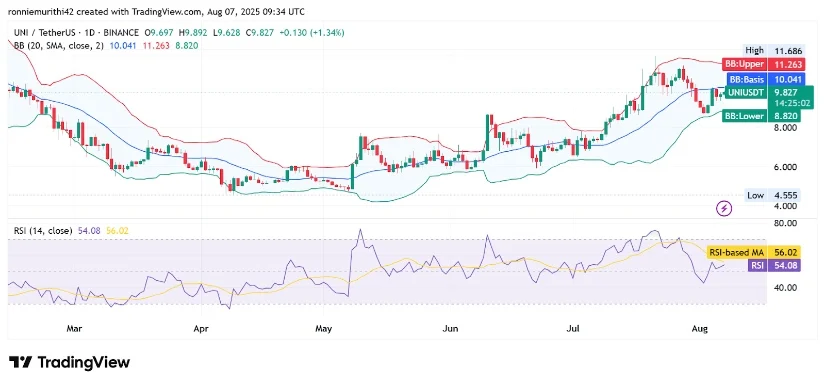825x385 pixels.
Task: Click the TradingView logo icon
Action: pyautogui.click(x=21, y=362)
